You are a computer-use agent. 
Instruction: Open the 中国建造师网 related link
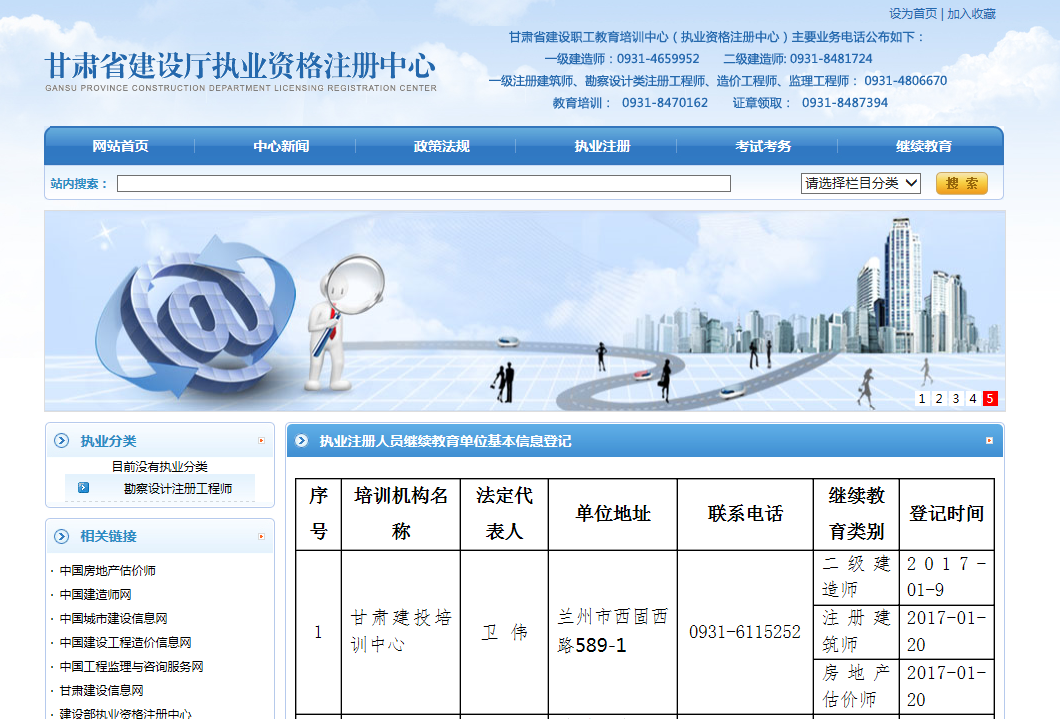95,595
